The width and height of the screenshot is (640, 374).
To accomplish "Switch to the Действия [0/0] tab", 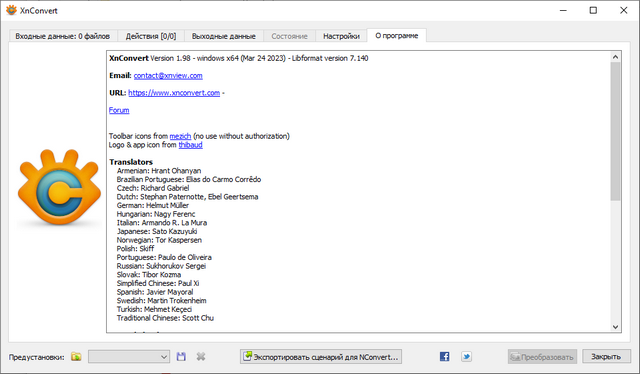I will (151, 36).
